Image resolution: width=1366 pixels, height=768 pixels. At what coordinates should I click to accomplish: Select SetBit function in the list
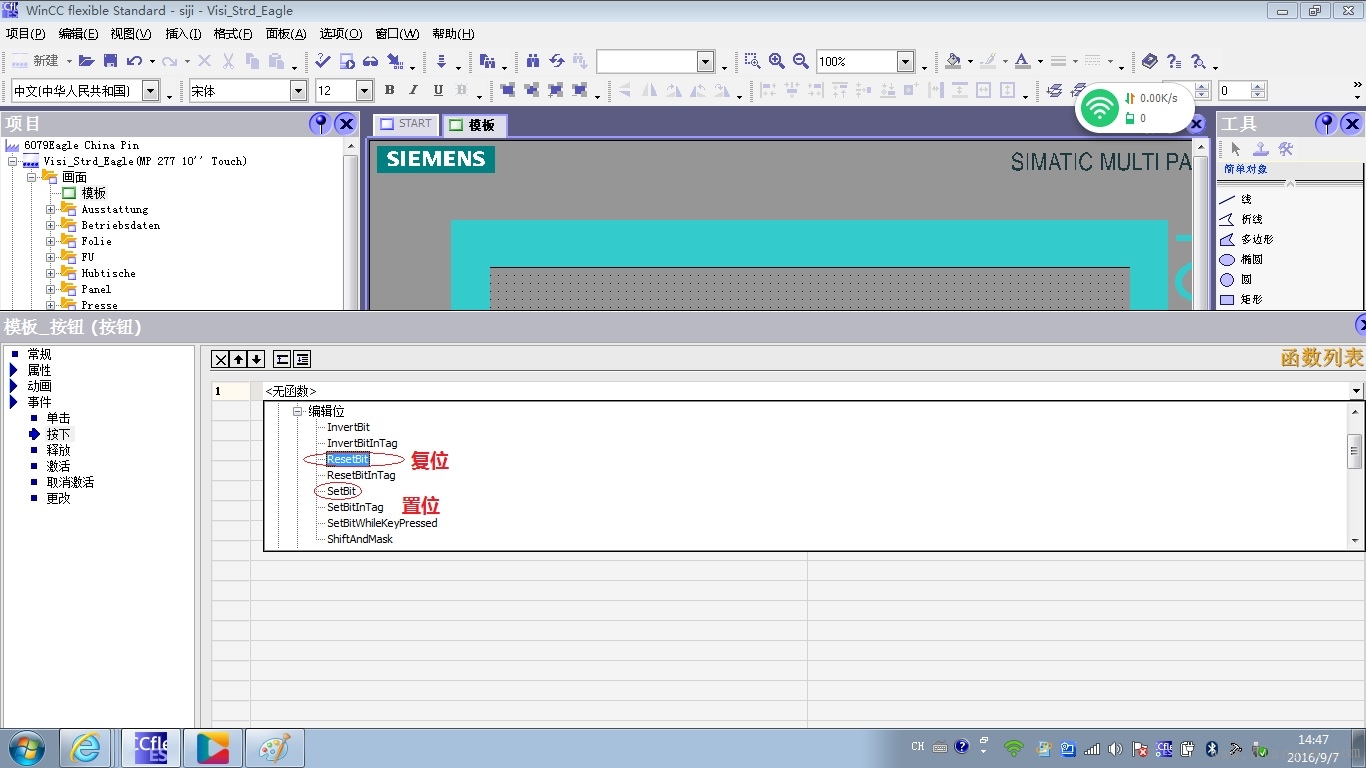(342, 491)
